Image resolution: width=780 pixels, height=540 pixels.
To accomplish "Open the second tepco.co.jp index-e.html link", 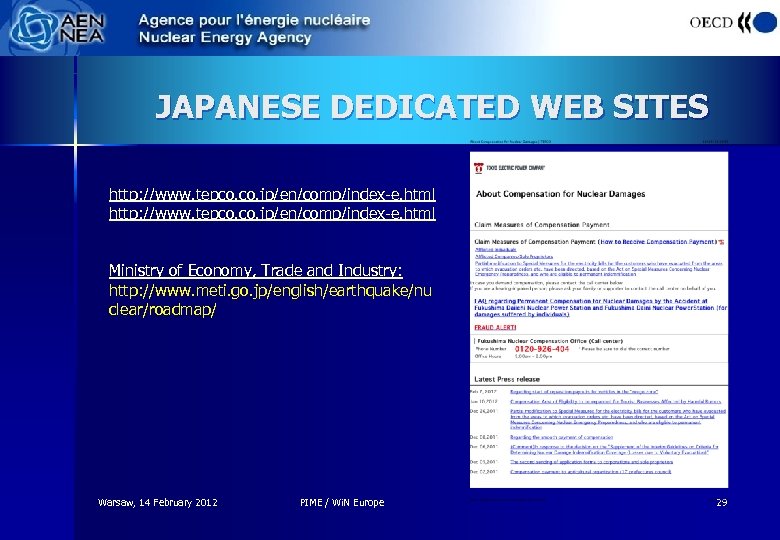I will 272,213.
